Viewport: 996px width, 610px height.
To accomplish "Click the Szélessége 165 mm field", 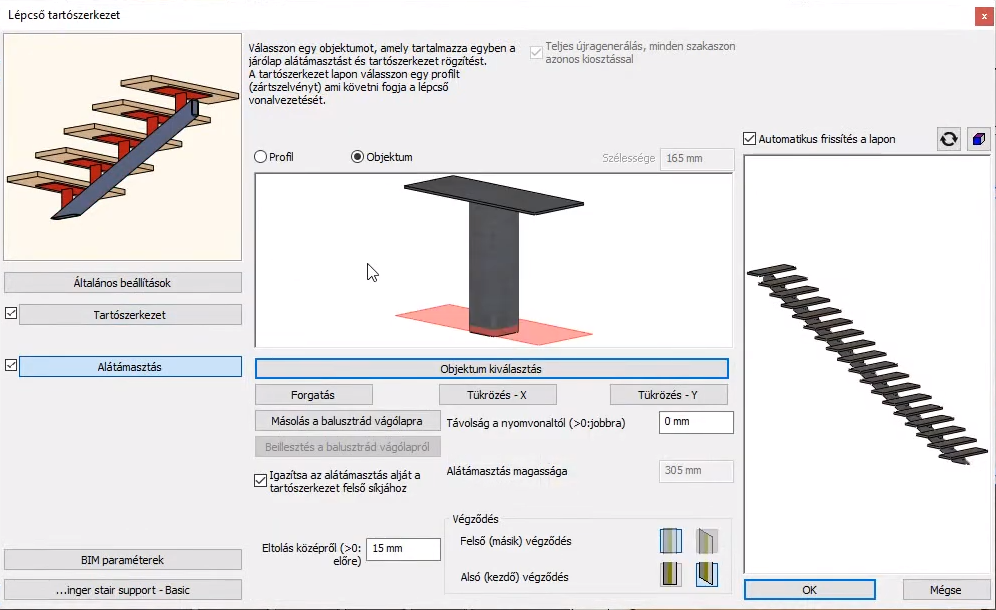I will tap(697, 158).
